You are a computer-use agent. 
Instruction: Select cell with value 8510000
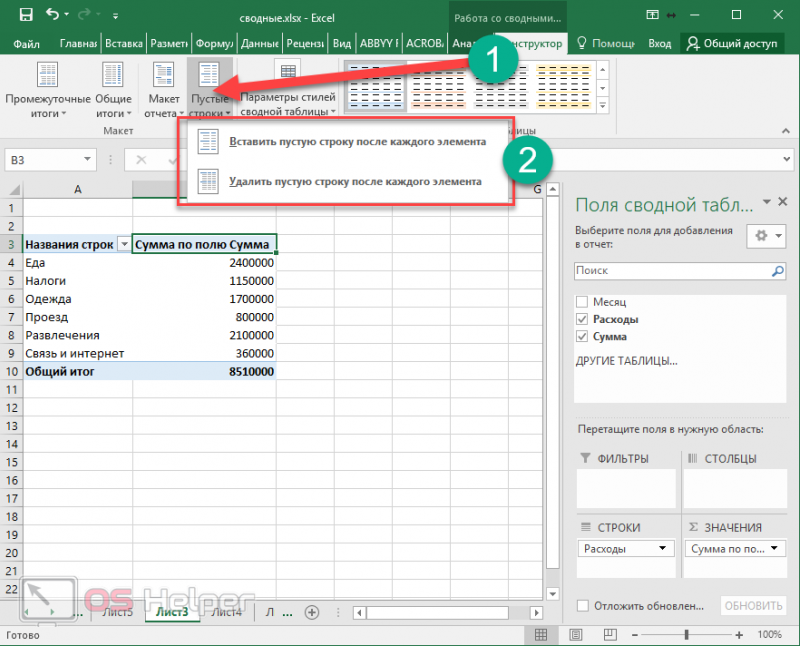(x=204, y=371)
